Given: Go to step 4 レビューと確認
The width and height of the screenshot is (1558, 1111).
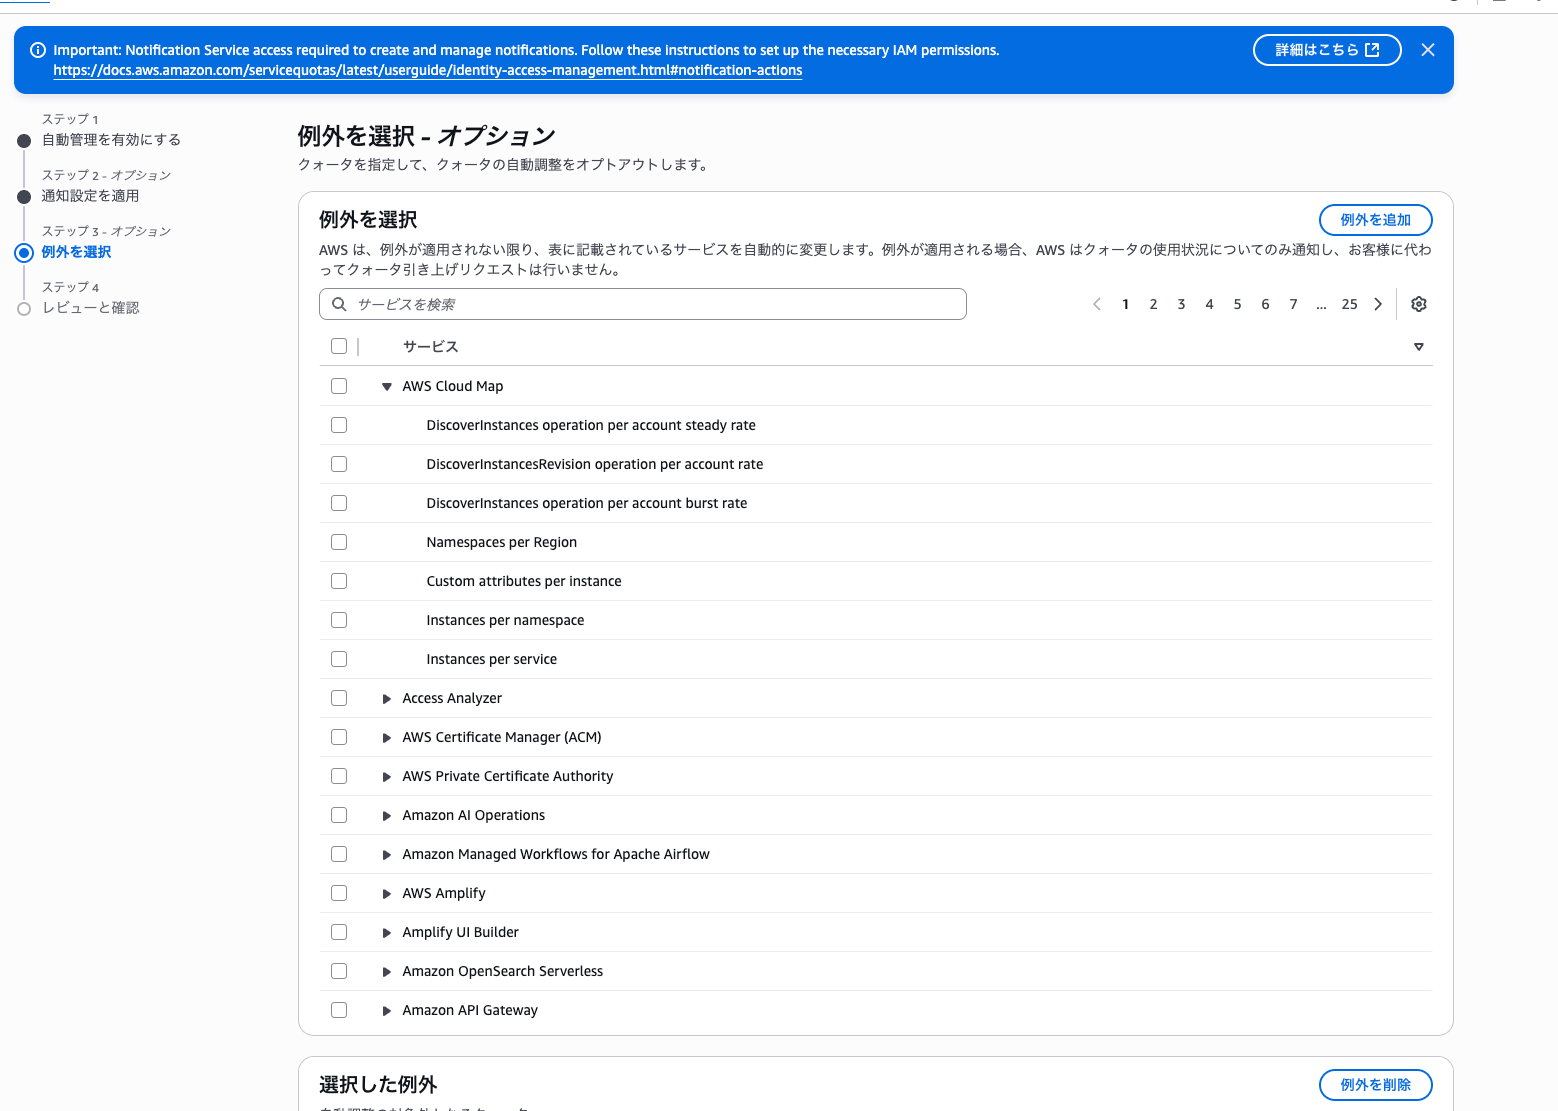Looking at the screenshot, I should pyautogui.click(x=90, y=308).
